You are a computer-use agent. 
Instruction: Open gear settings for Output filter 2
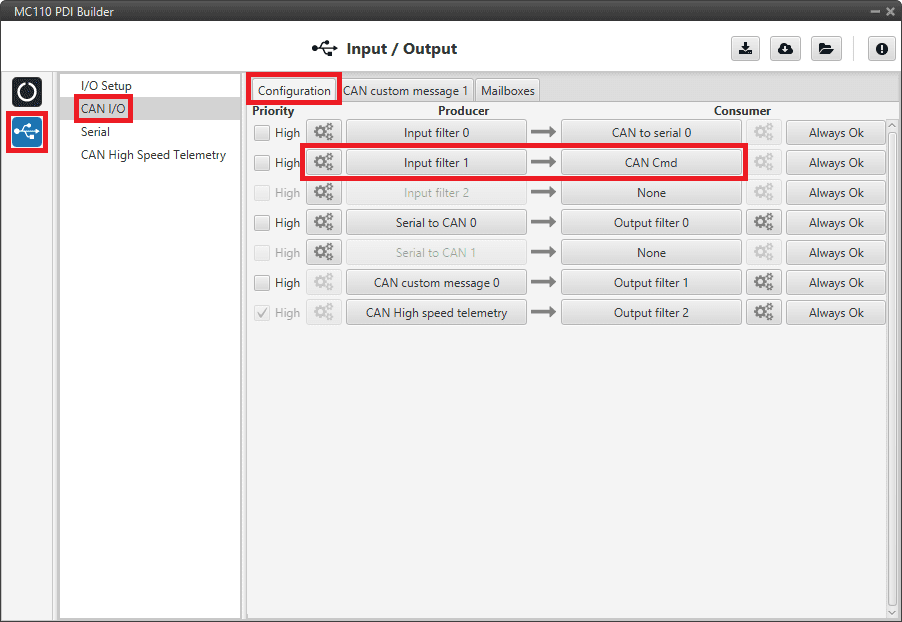pos(763,313)
